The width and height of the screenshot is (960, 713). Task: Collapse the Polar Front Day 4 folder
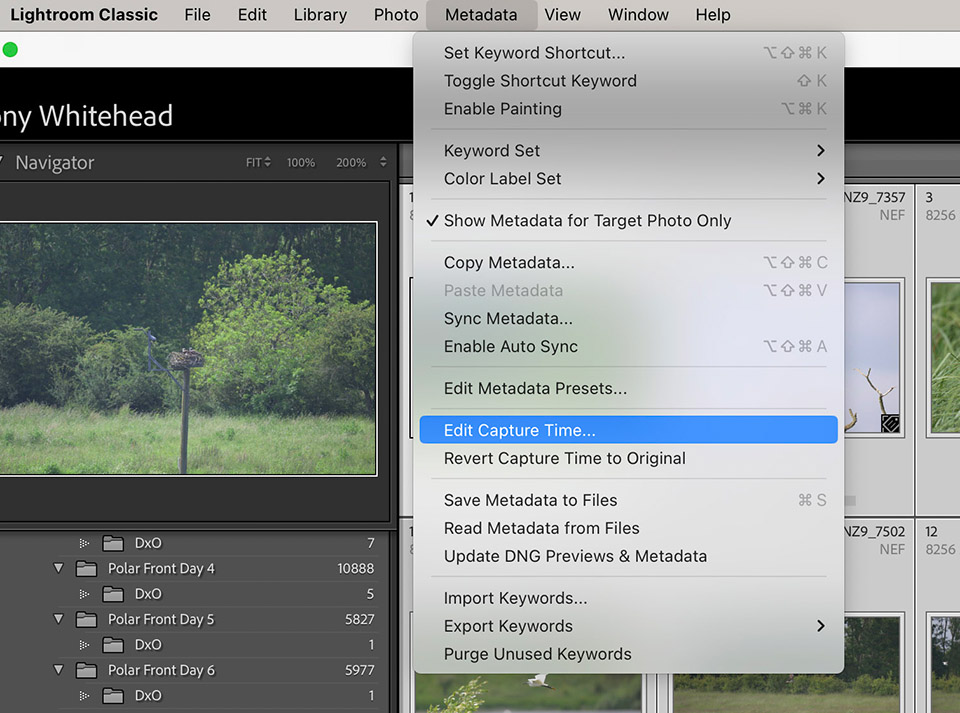click(x=59, y=569)
